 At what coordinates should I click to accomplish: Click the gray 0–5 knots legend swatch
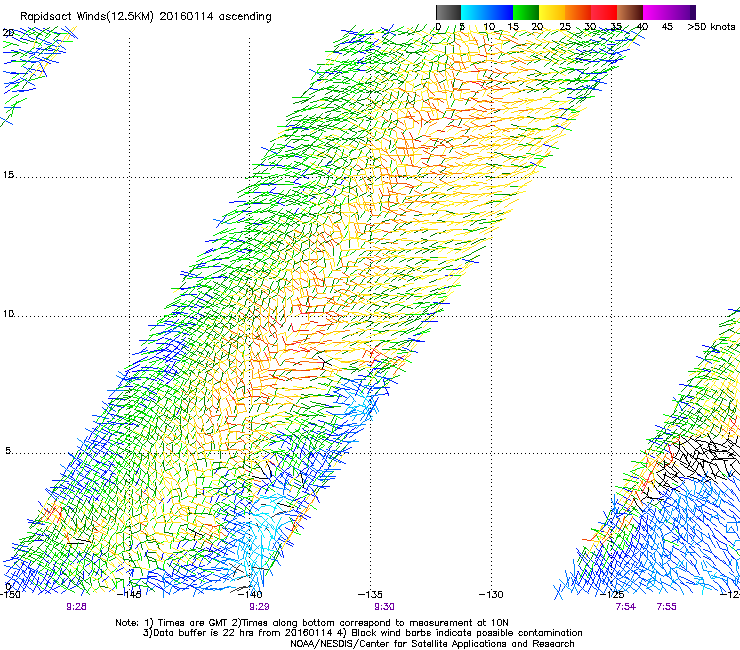click(448, 12)
